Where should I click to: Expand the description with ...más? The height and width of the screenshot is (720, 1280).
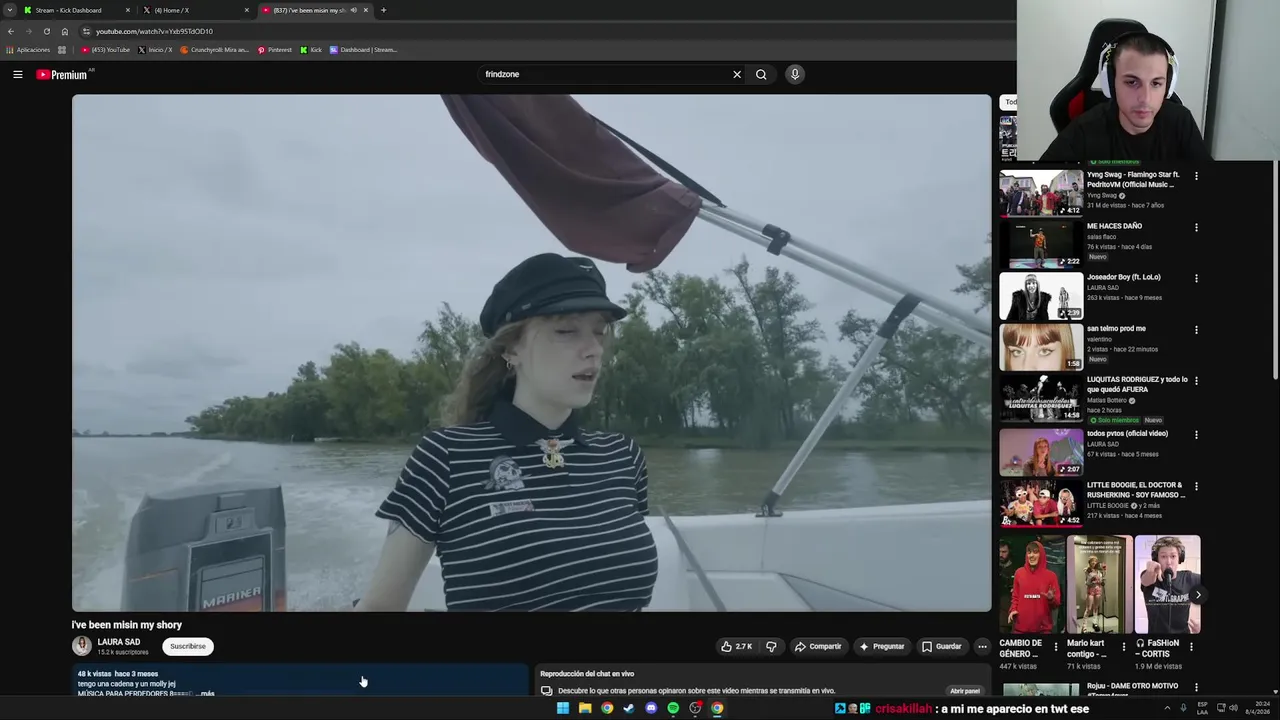click(204, 693)
